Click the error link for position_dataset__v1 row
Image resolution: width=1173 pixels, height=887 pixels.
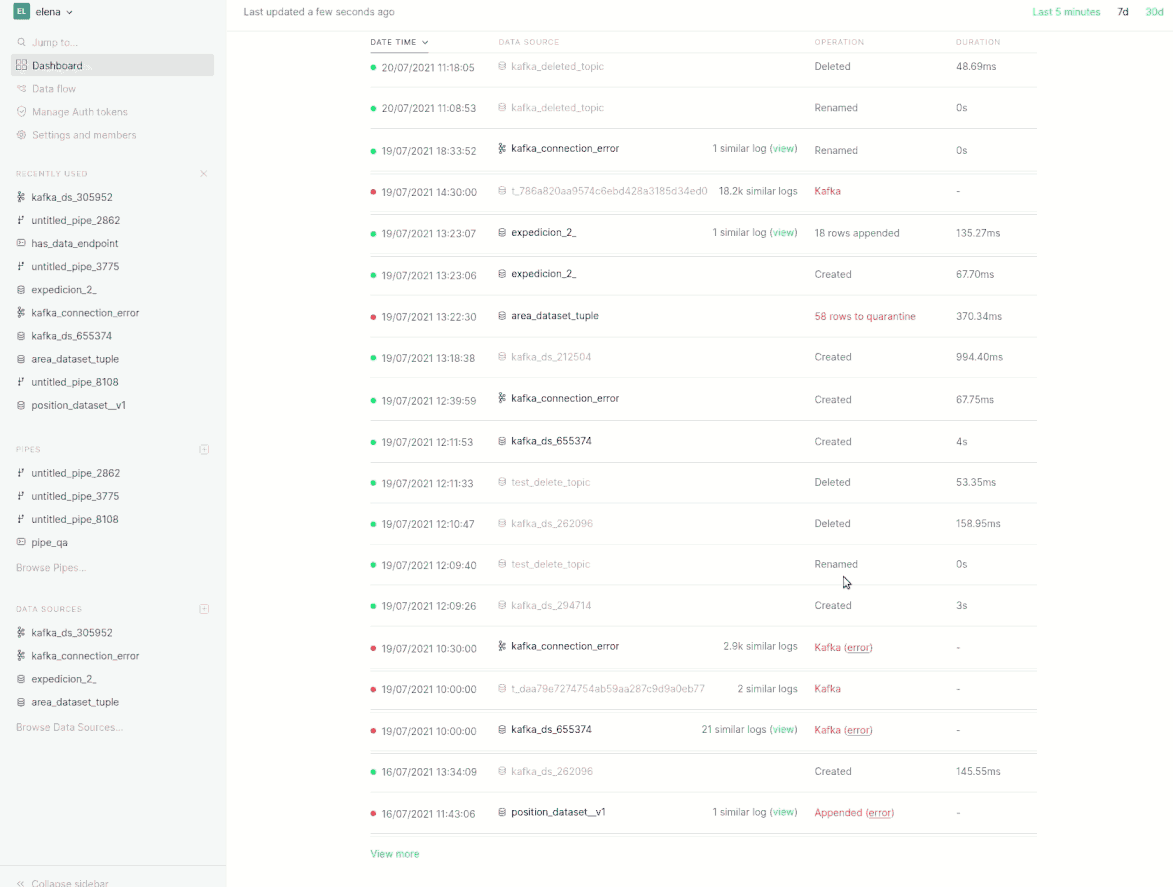pos(880,813)
